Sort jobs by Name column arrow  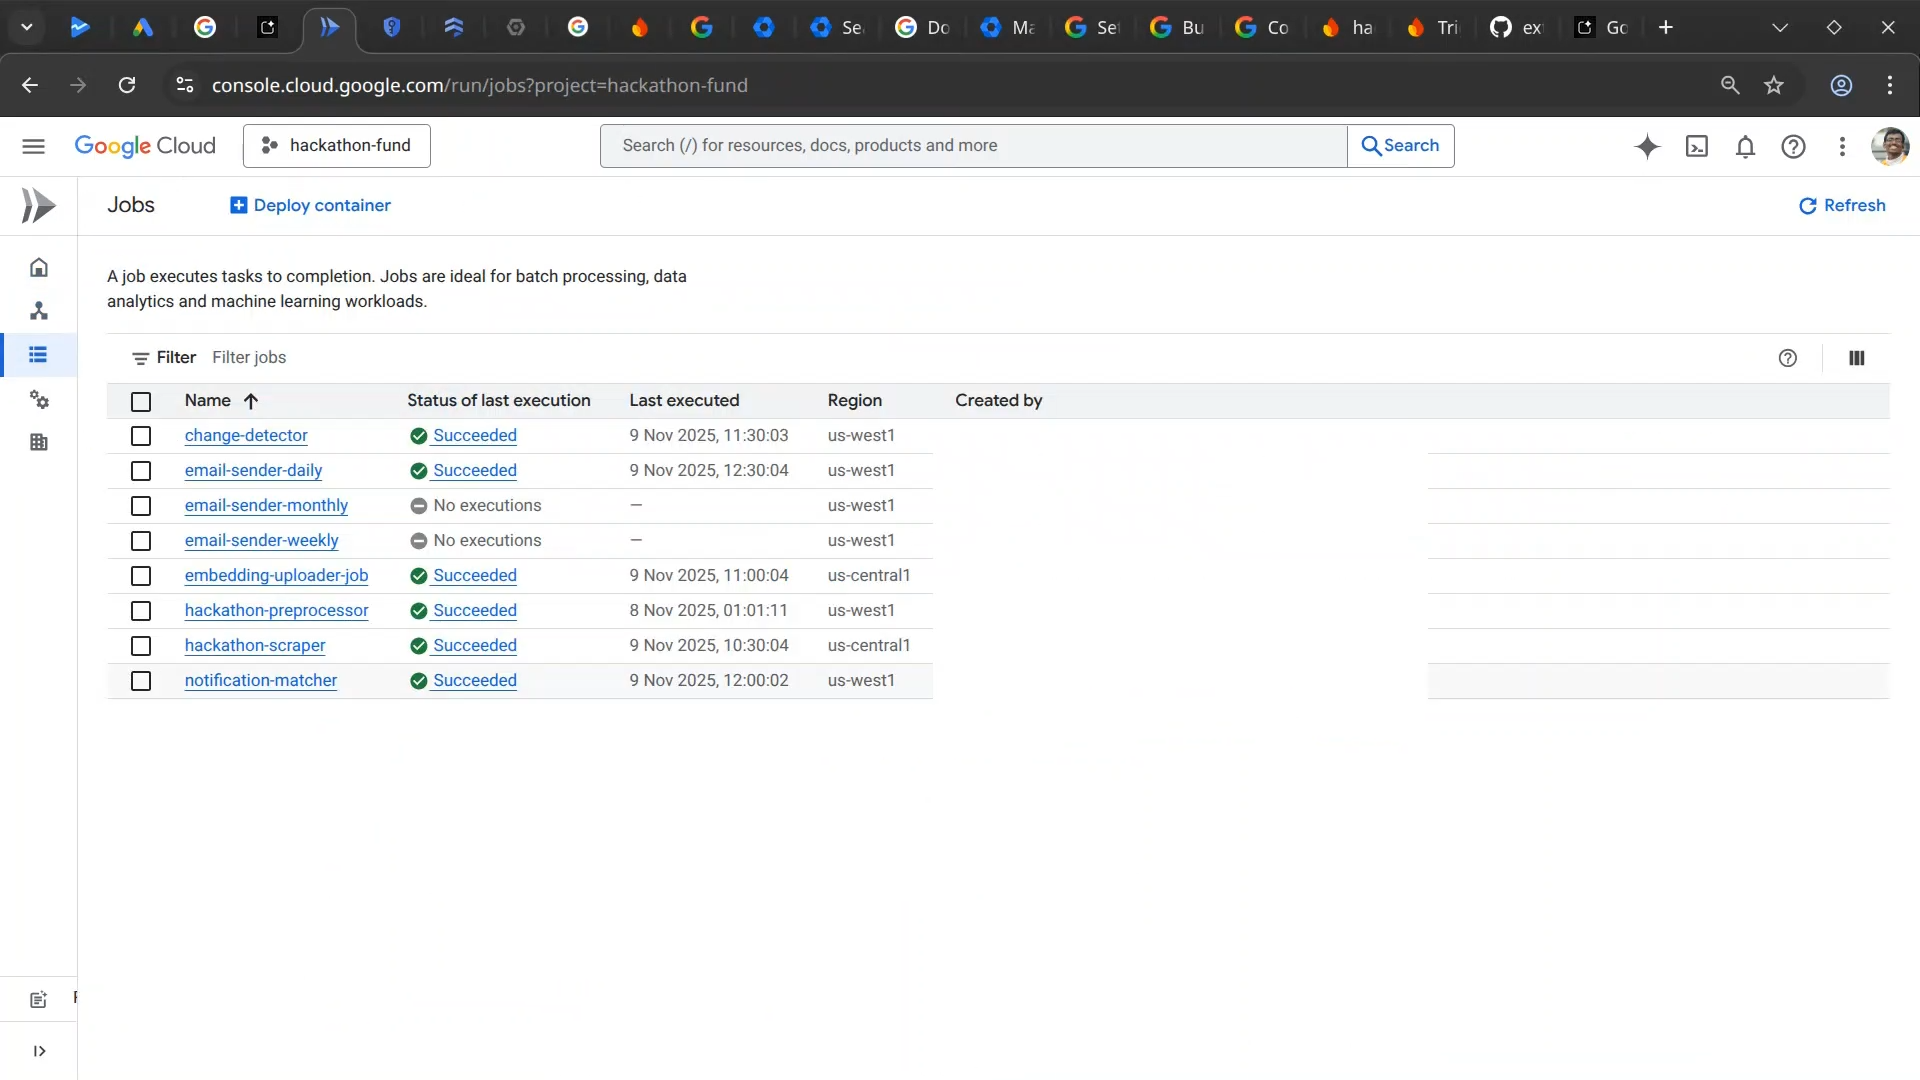click(x=251, y=401)
